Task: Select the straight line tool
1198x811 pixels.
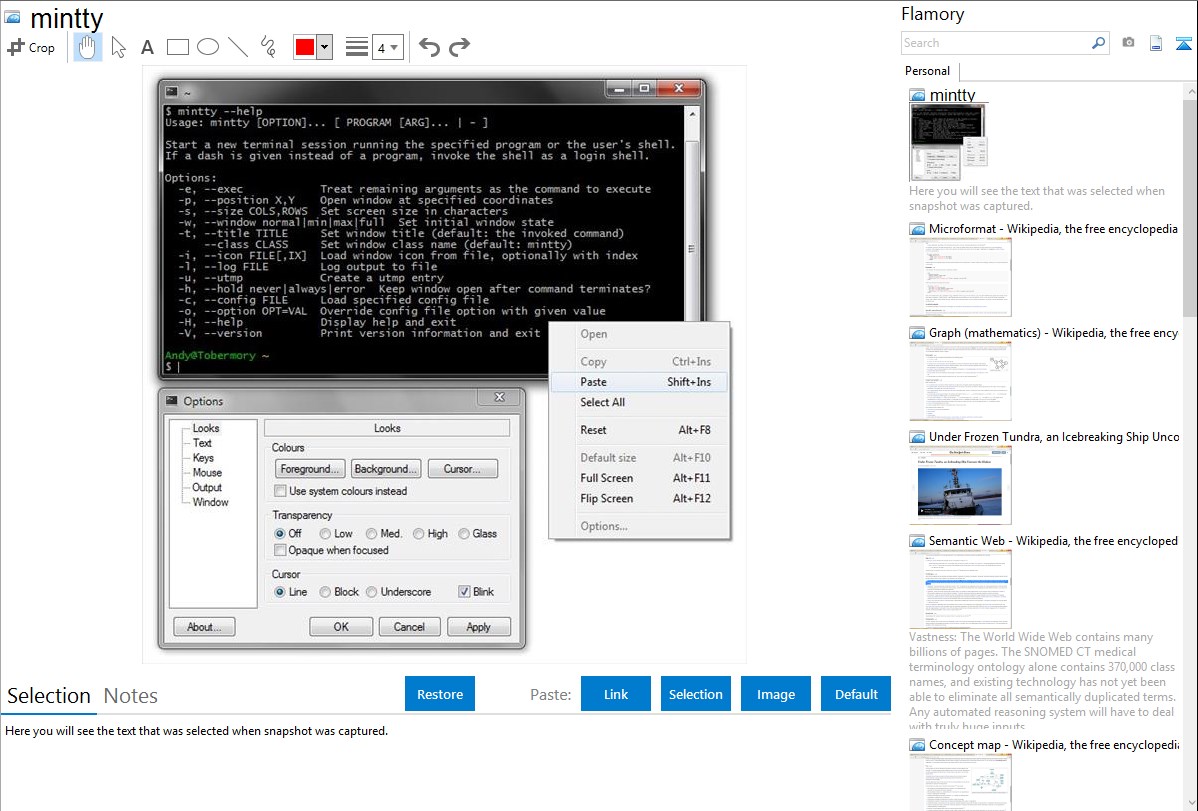Action: [x=238, y=47]
